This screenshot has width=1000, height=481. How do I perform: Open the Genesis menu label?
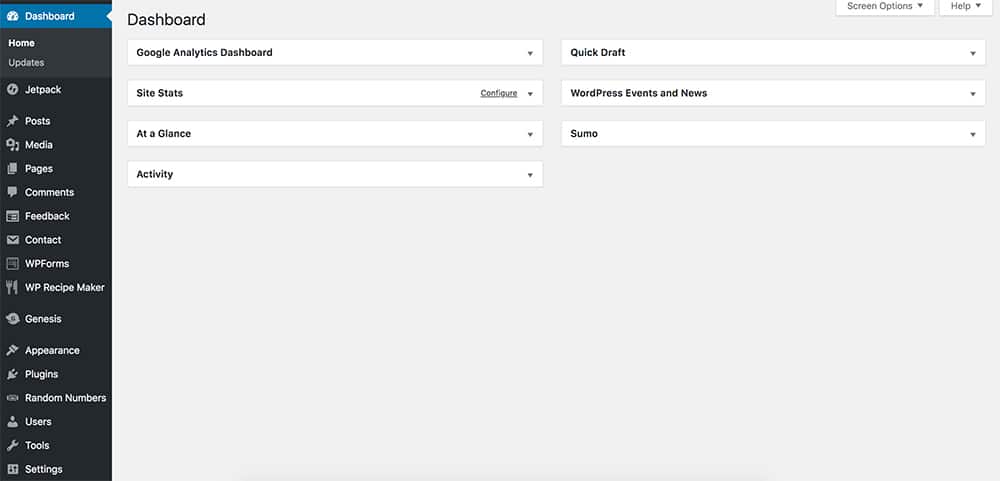pyautogui.click(x=43, y=319)
